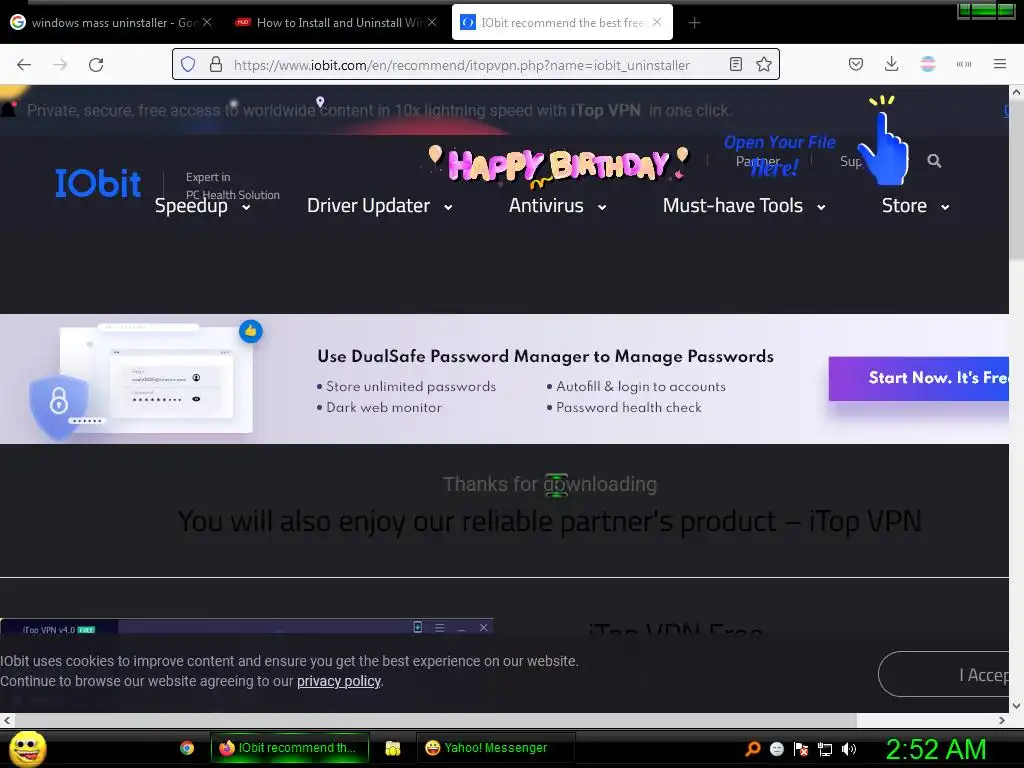
Task: Expand the Antivirus menu
Action: [x=558, y=206]
